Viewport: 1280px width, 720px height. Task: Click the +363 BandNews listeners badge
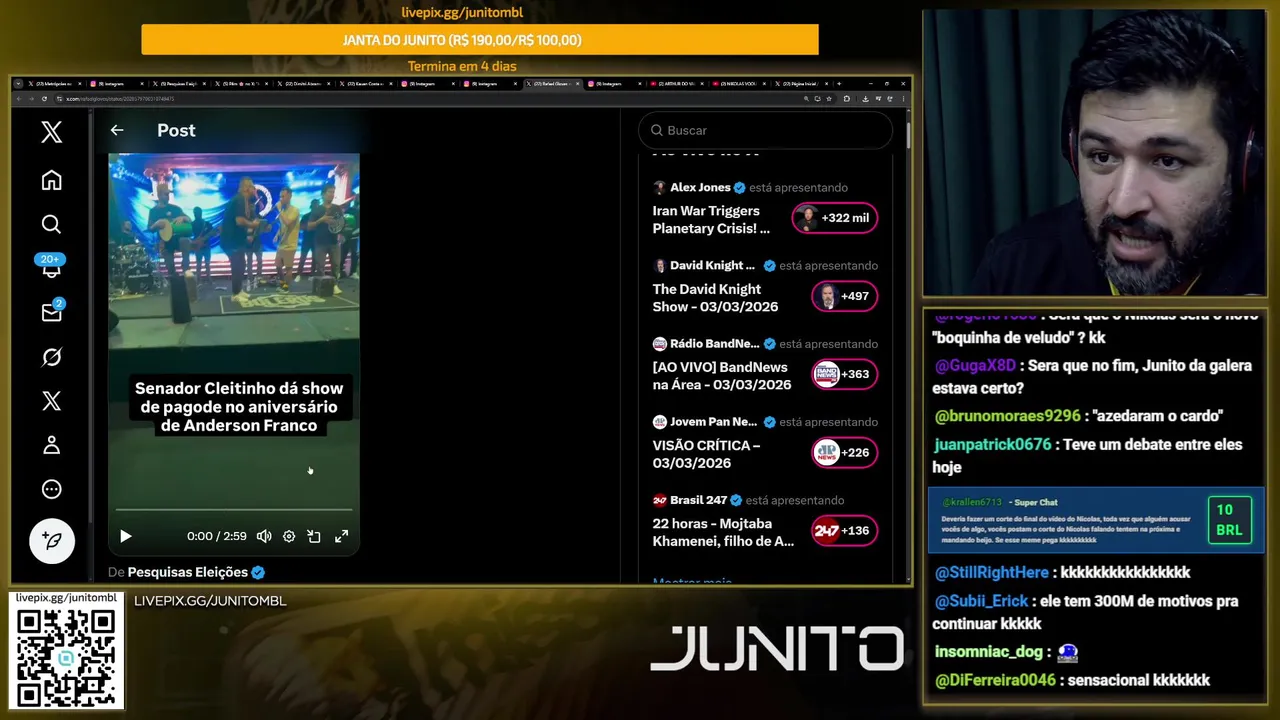click(x=844, y=374)
